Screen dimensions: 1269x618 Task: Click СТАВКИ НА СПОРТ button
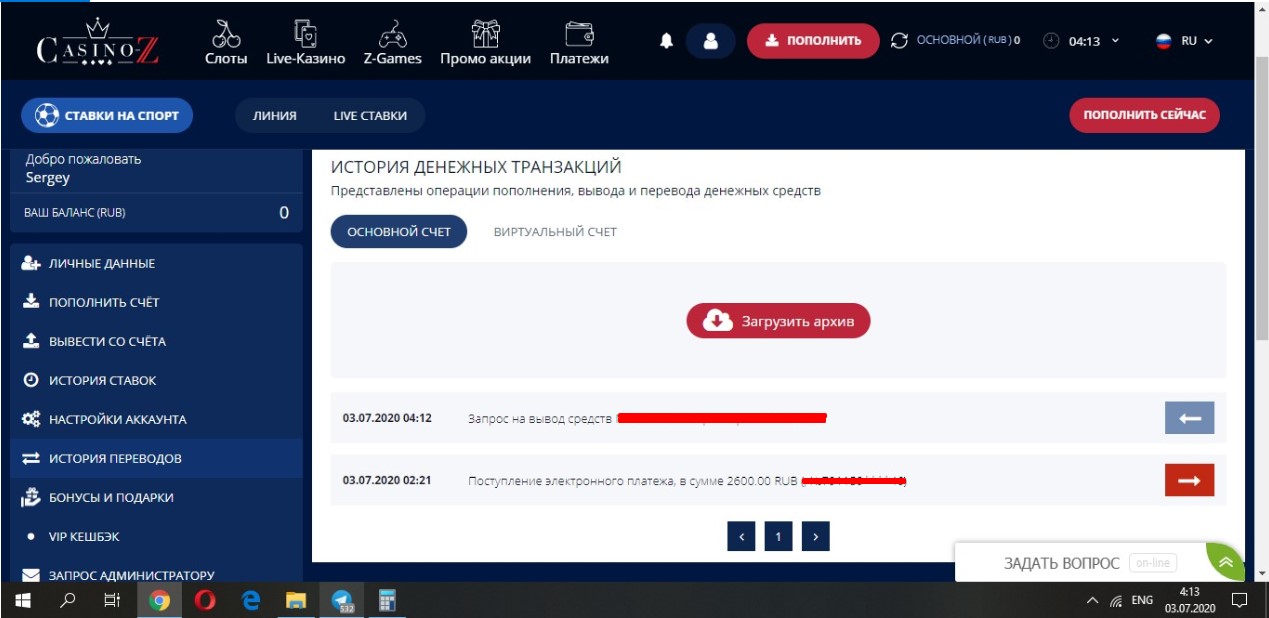coord(107,115)
